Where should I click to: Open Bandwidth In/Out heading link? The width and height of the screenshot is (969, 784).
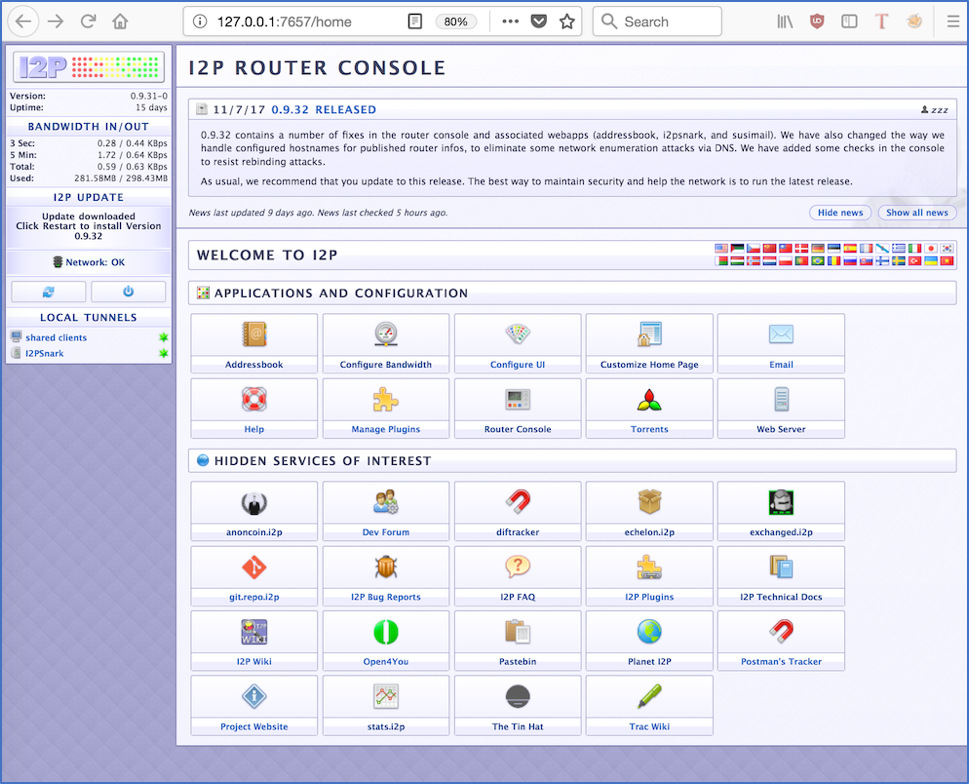pos(88,127)
